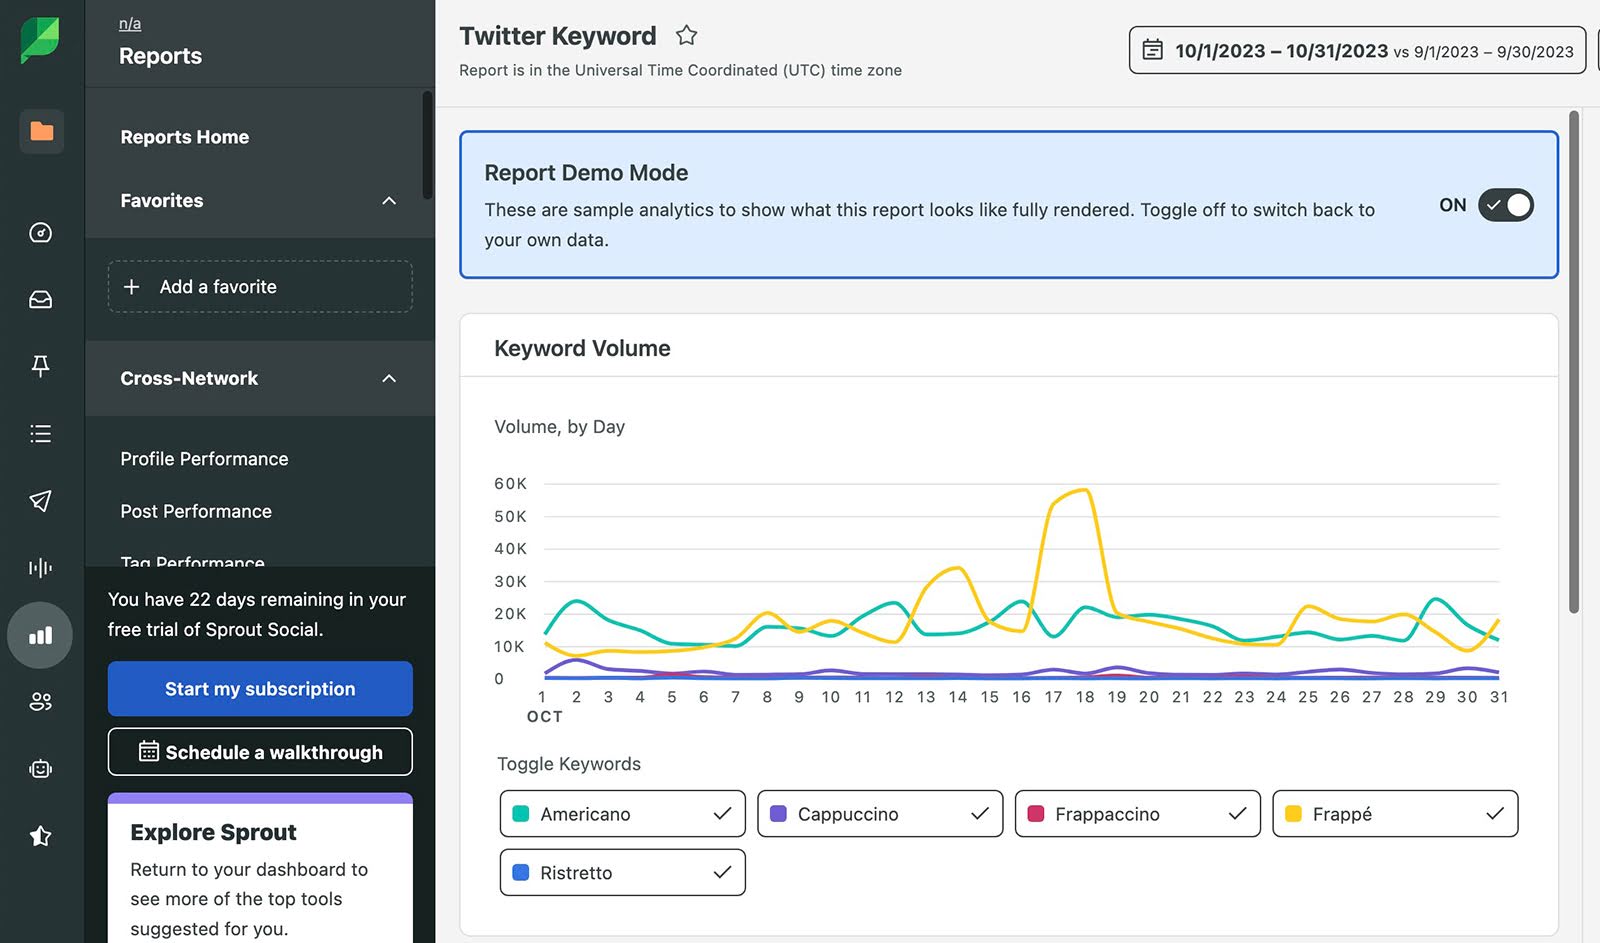This screenshot has width=1600, height=943.
Task: Collapse the Favorites section
Action: point(389,201)
